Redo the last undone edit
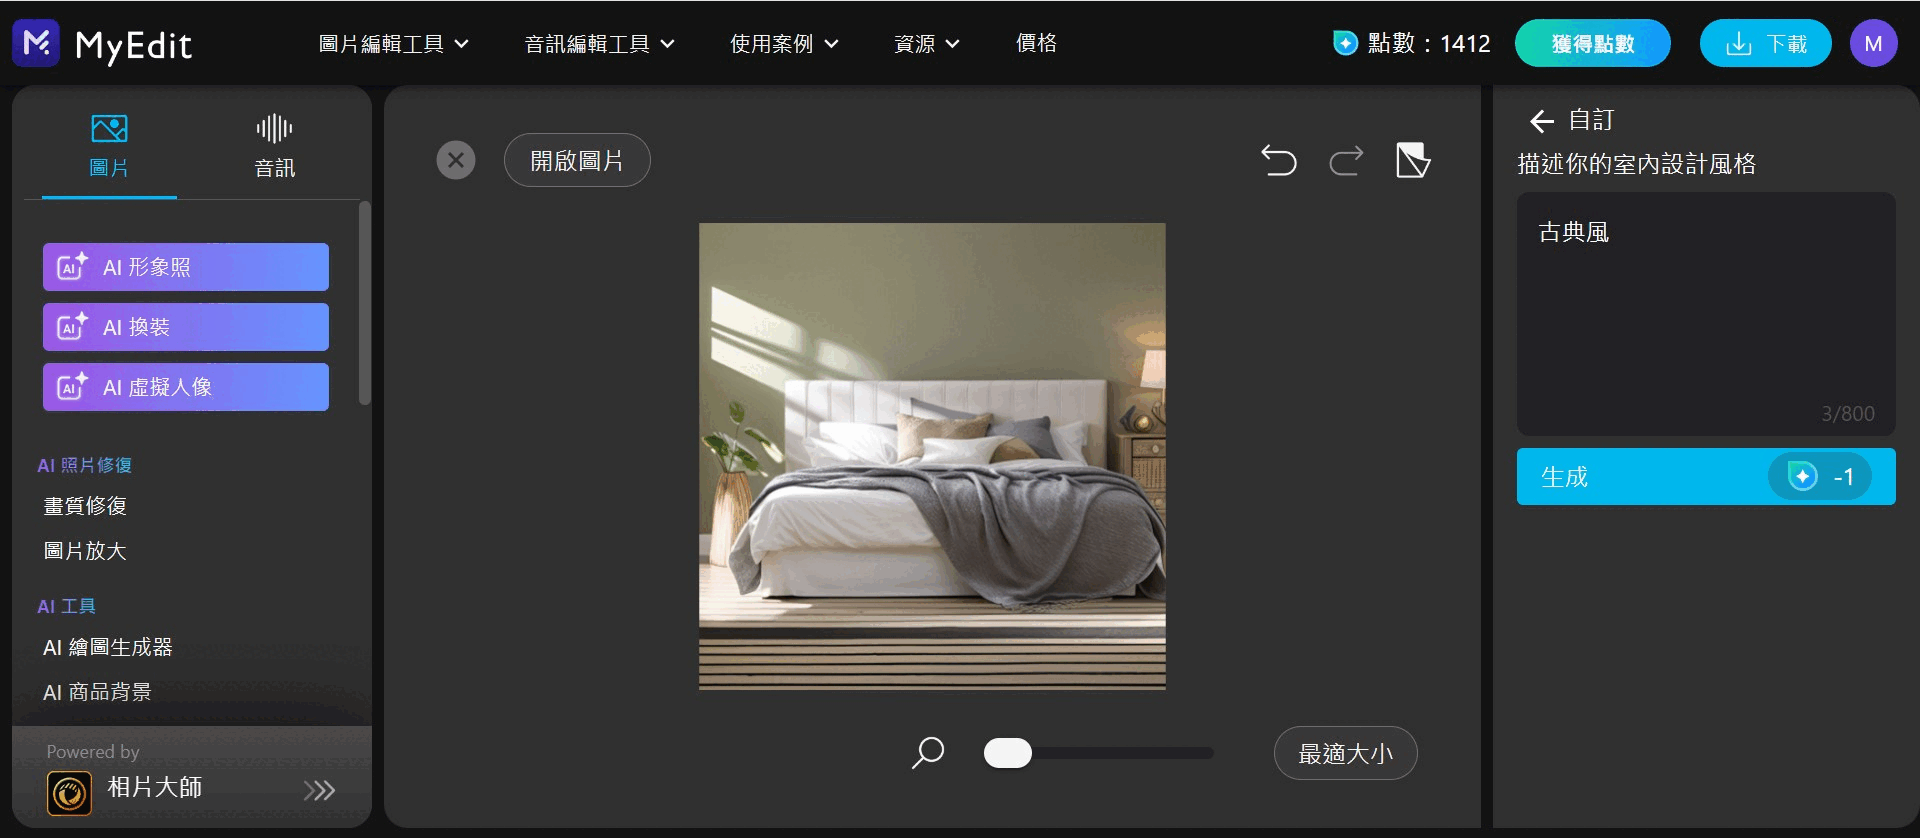The image size is (1920, 838). (x=1346, y=160)
